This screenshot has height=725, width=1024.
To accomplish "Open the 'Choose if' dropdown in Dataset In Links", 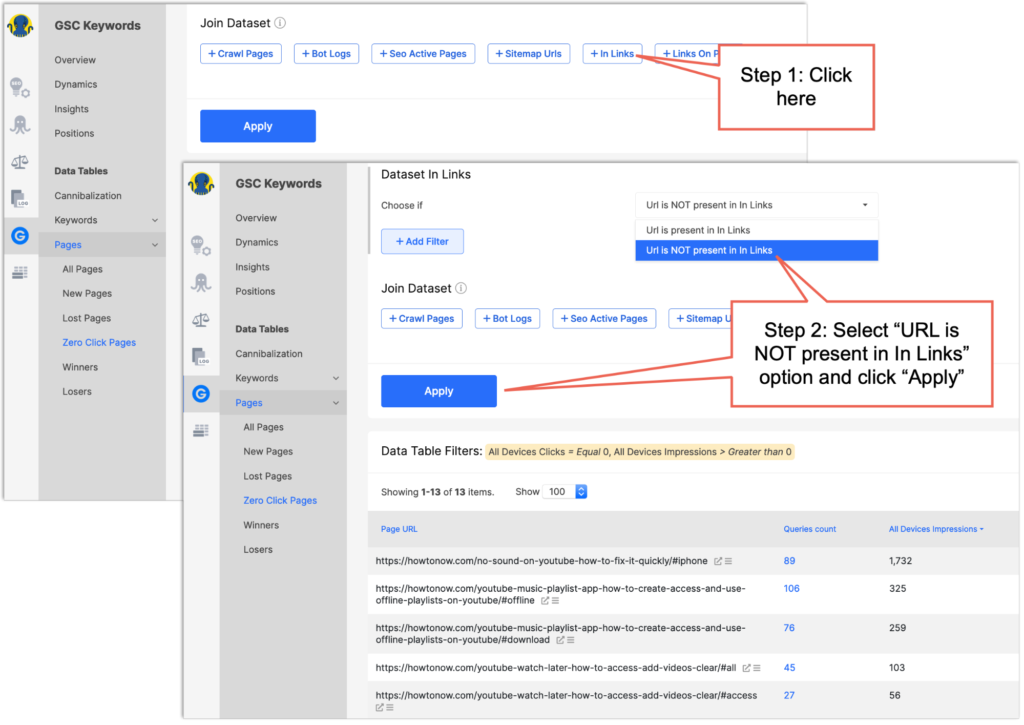I will click(756, 205).
